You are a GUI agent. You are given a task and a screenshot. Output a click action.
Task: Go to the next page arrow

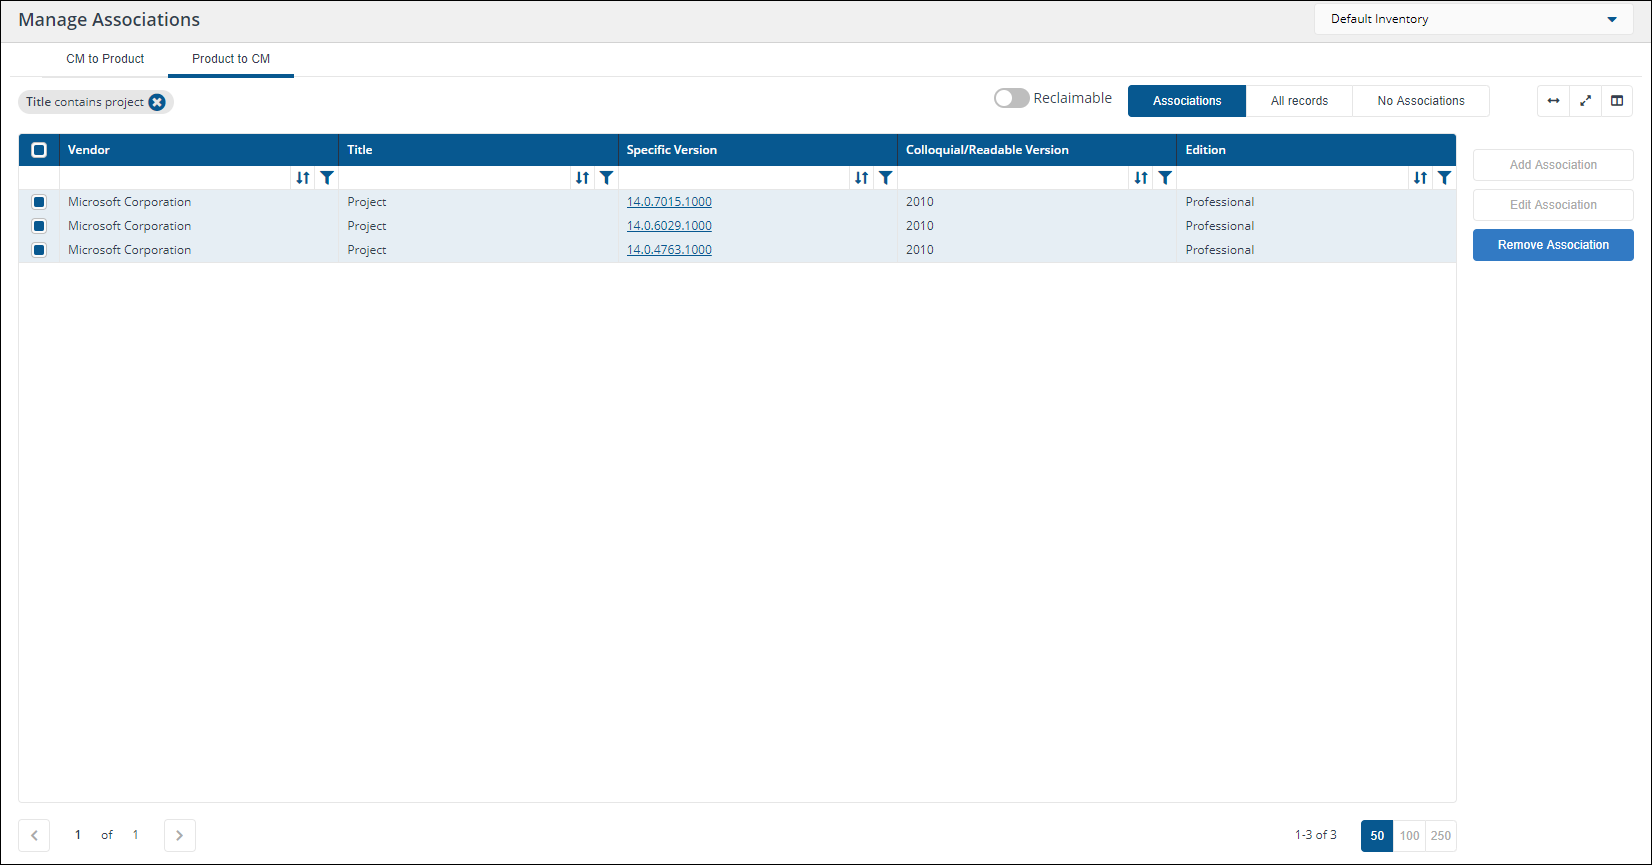coord(180,835)
